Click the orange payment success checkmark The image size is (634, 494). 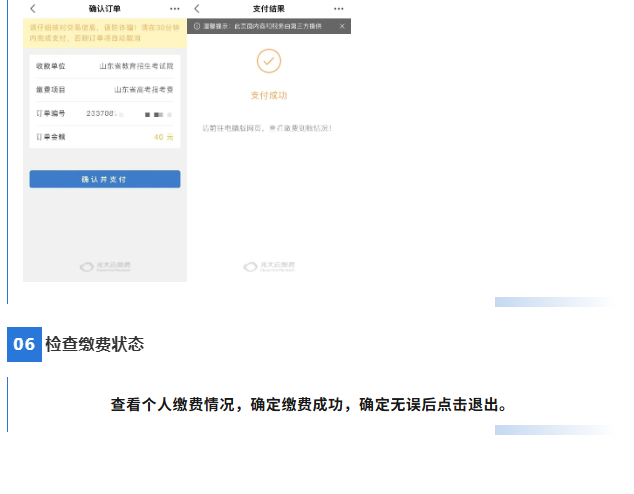pos(268,62)
